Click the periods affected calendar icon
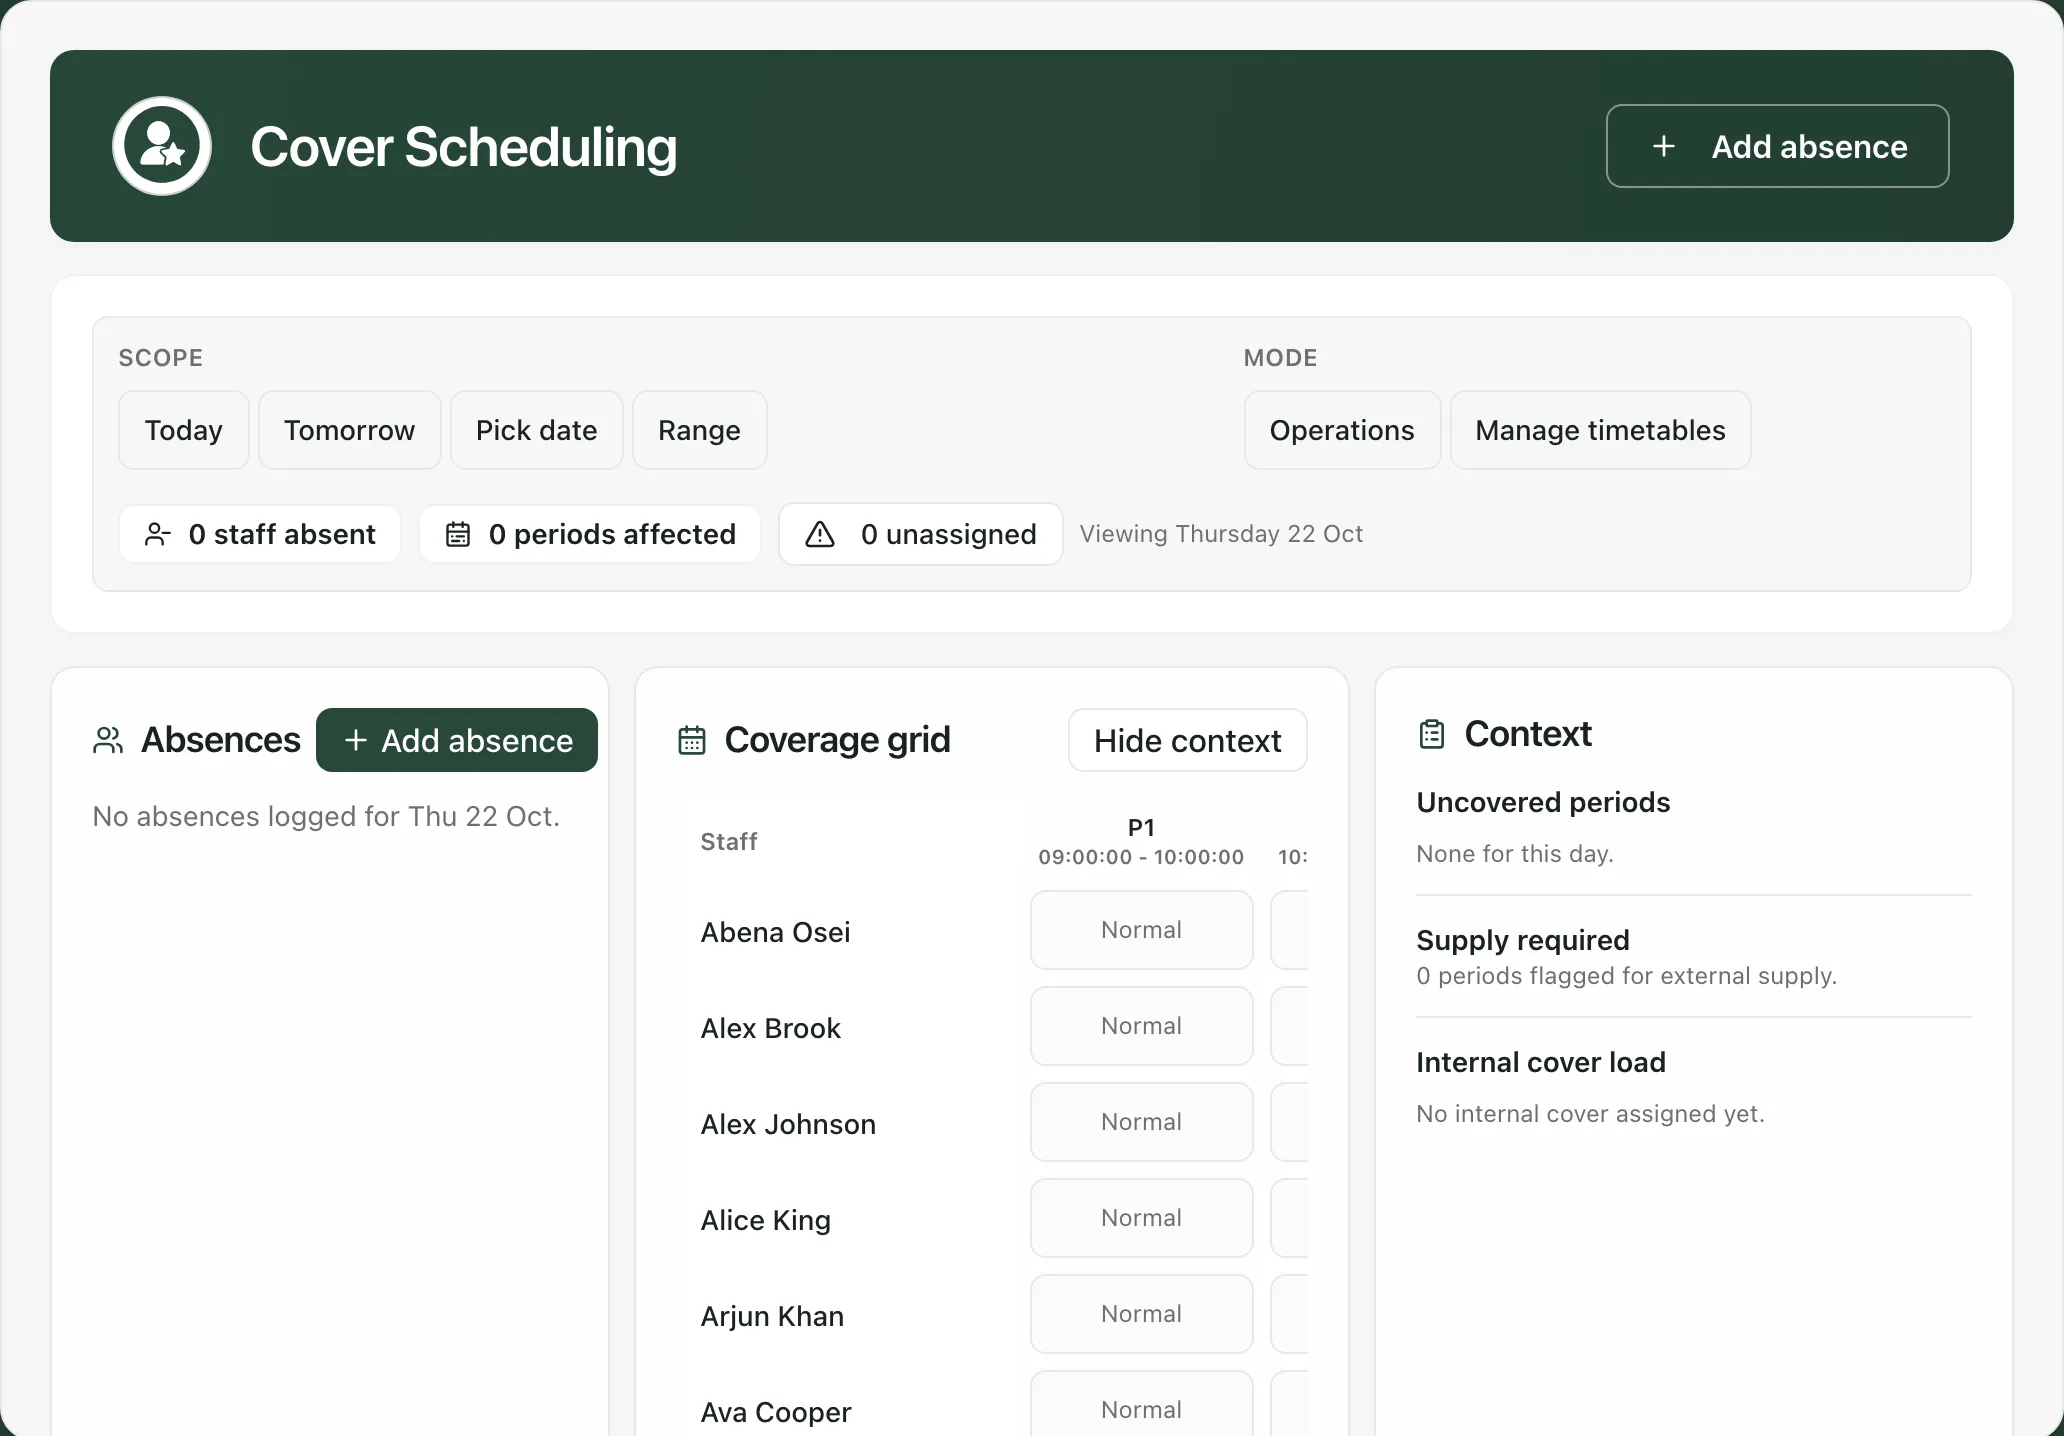 click(458, 534)
